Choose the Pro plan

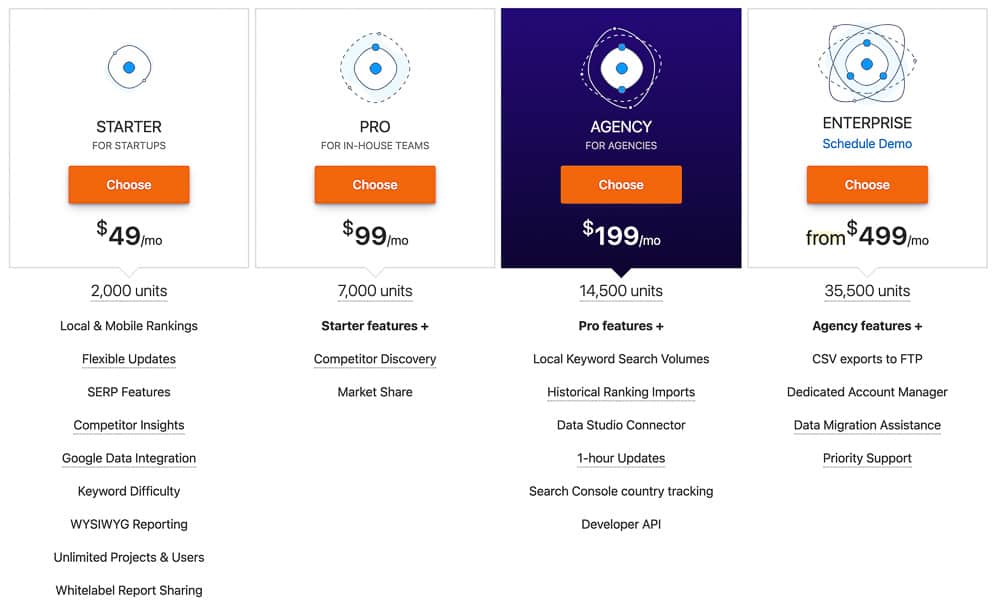point(374,184)
